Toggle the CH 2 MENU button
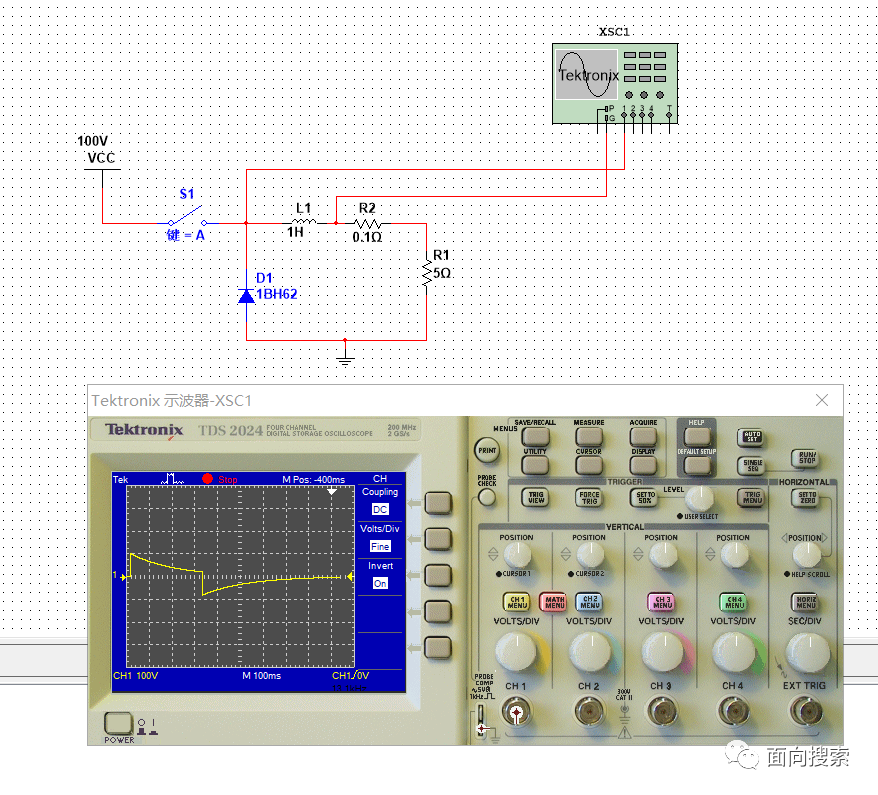This screenshot has width=878, height=795. tap(590, 602)
